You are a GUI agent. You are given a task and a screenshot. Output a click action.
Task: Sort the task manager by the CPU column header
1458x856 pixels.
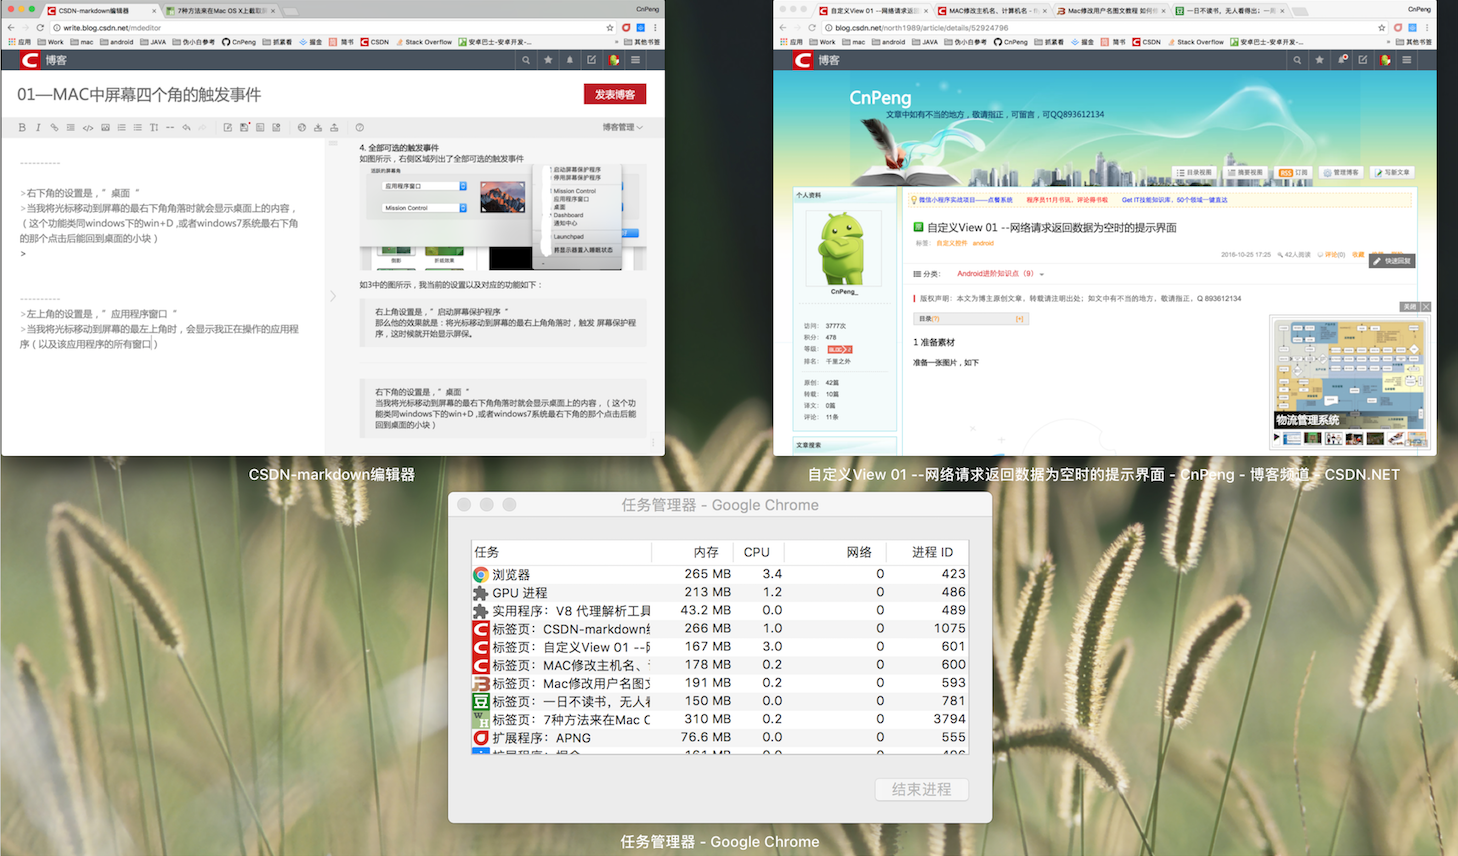click(x=757, y=552)
